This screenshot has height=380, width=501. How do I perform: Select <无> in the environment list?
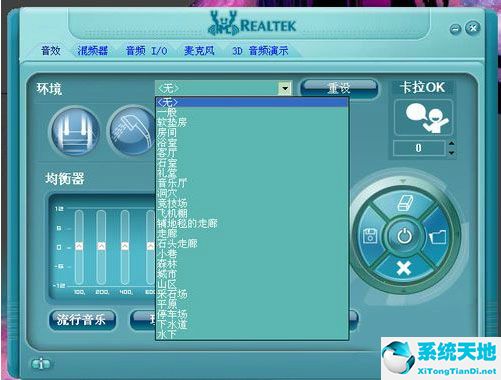coord(252,102)
